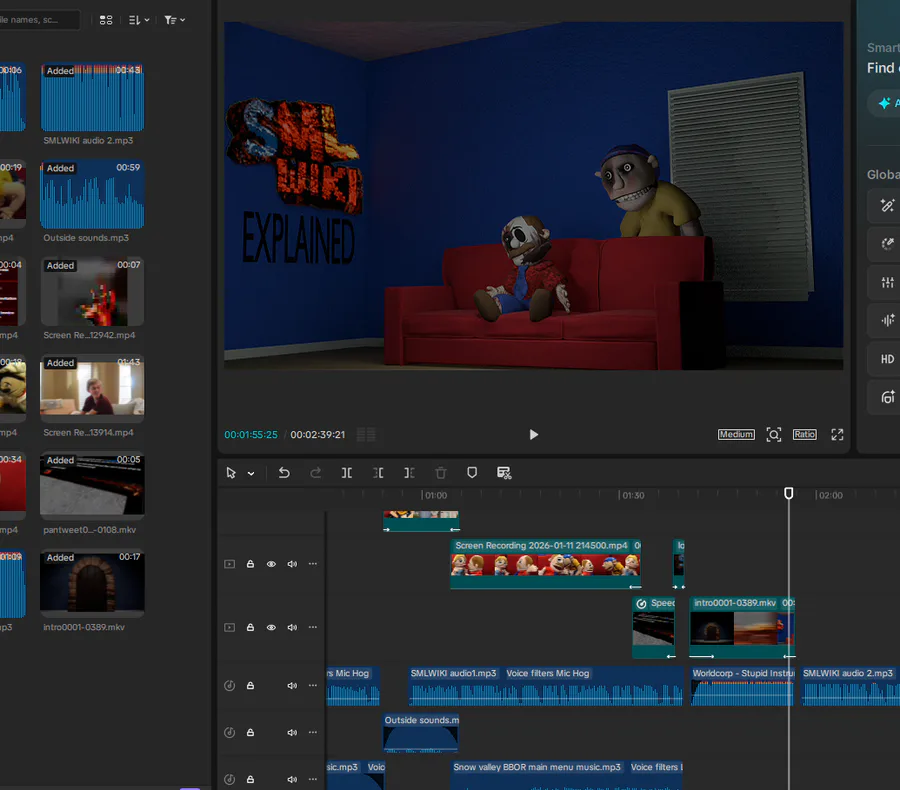Open the audio waveform enhance tool
Viewport: 900px width, 790px height.
click(x=887, y=320)
